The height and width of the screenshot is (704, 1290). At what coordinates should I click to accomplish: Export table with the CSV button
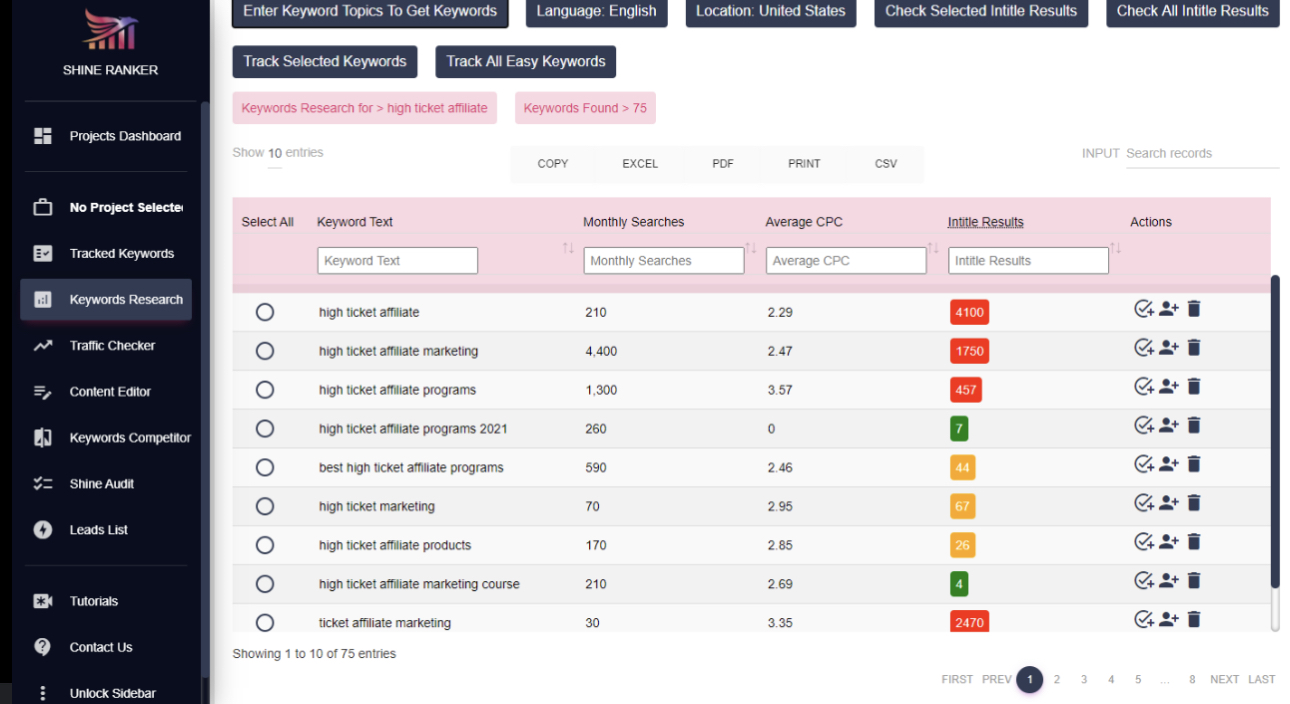[886, 164]
